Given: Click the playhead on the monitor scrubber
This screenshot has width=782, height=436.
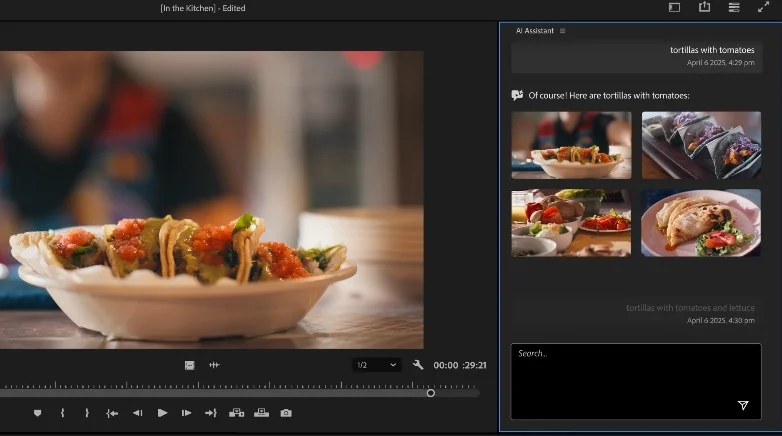Looking at the screenshot, I should (x=431, y=393).
